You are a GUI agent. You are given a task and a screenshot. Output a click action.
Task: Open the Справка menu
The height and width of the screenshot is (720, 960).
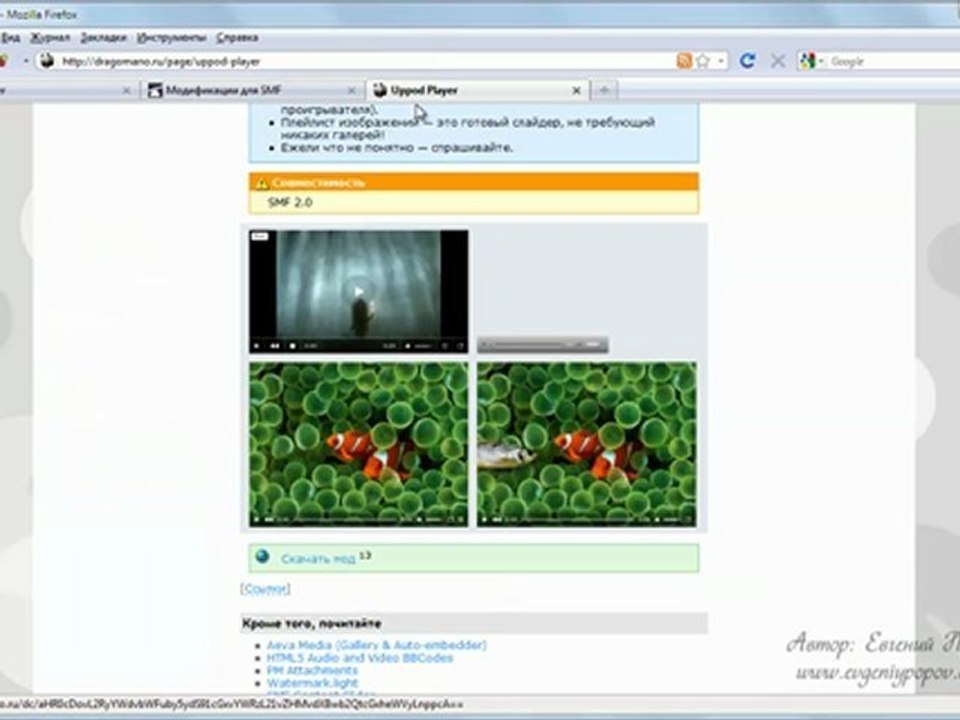pos(237,38)
